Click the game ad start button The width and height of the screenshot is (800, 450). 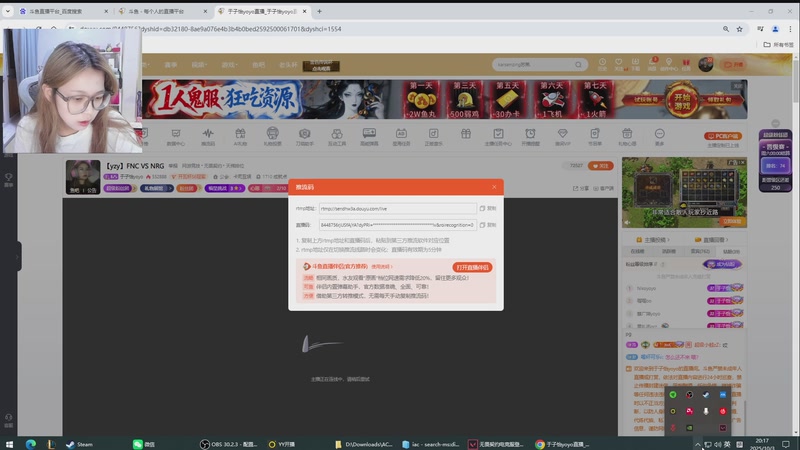pyautogui.click(x=682, y=100)
